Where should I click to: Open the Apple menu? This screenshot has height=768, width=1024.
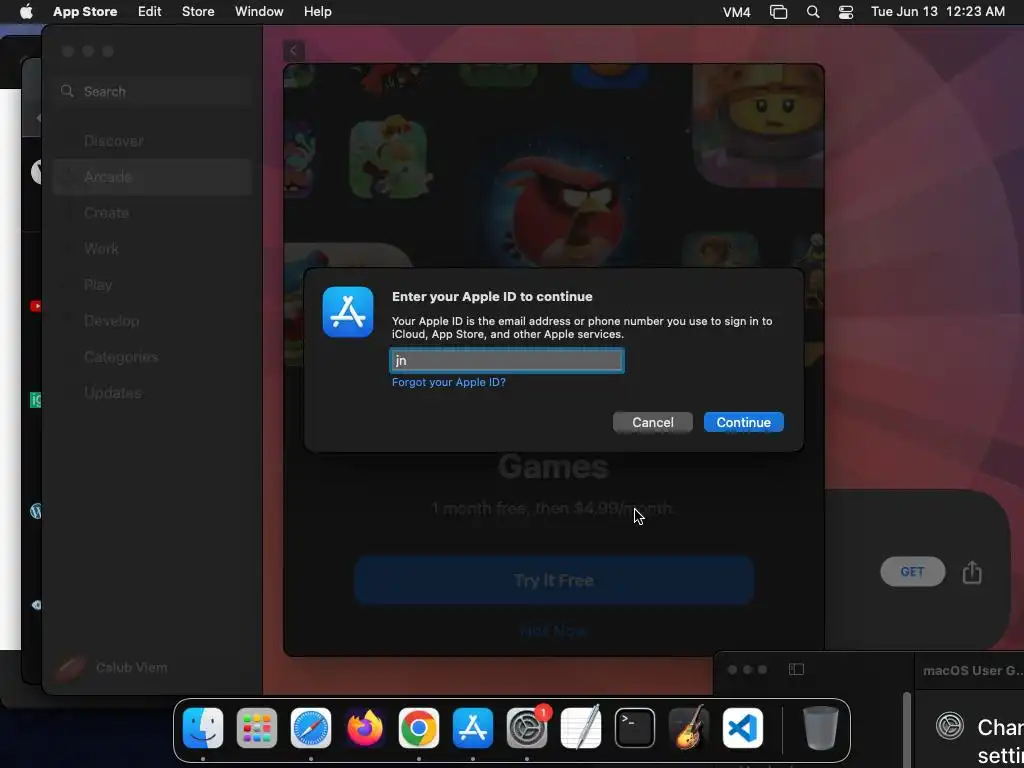click(26, 12)
